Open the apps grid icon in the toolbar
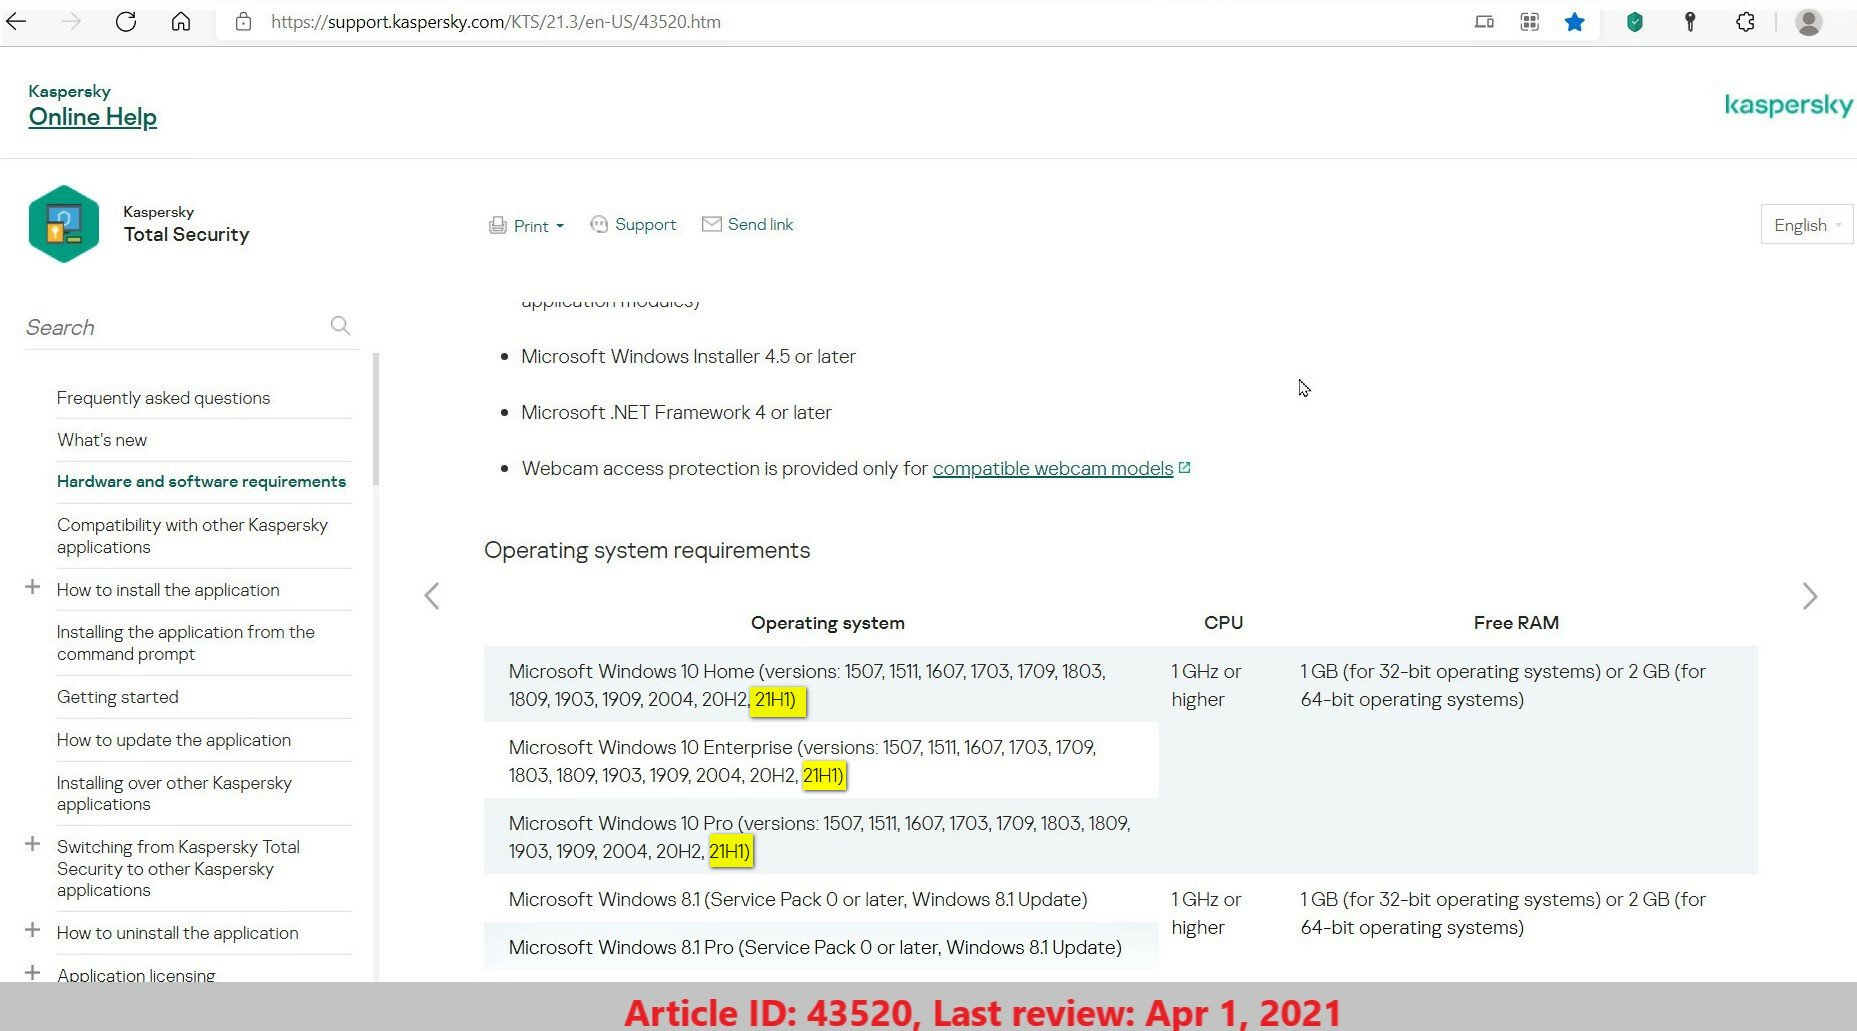The width and height of the screenshot is (1857, 1031). coord(1530,22)
